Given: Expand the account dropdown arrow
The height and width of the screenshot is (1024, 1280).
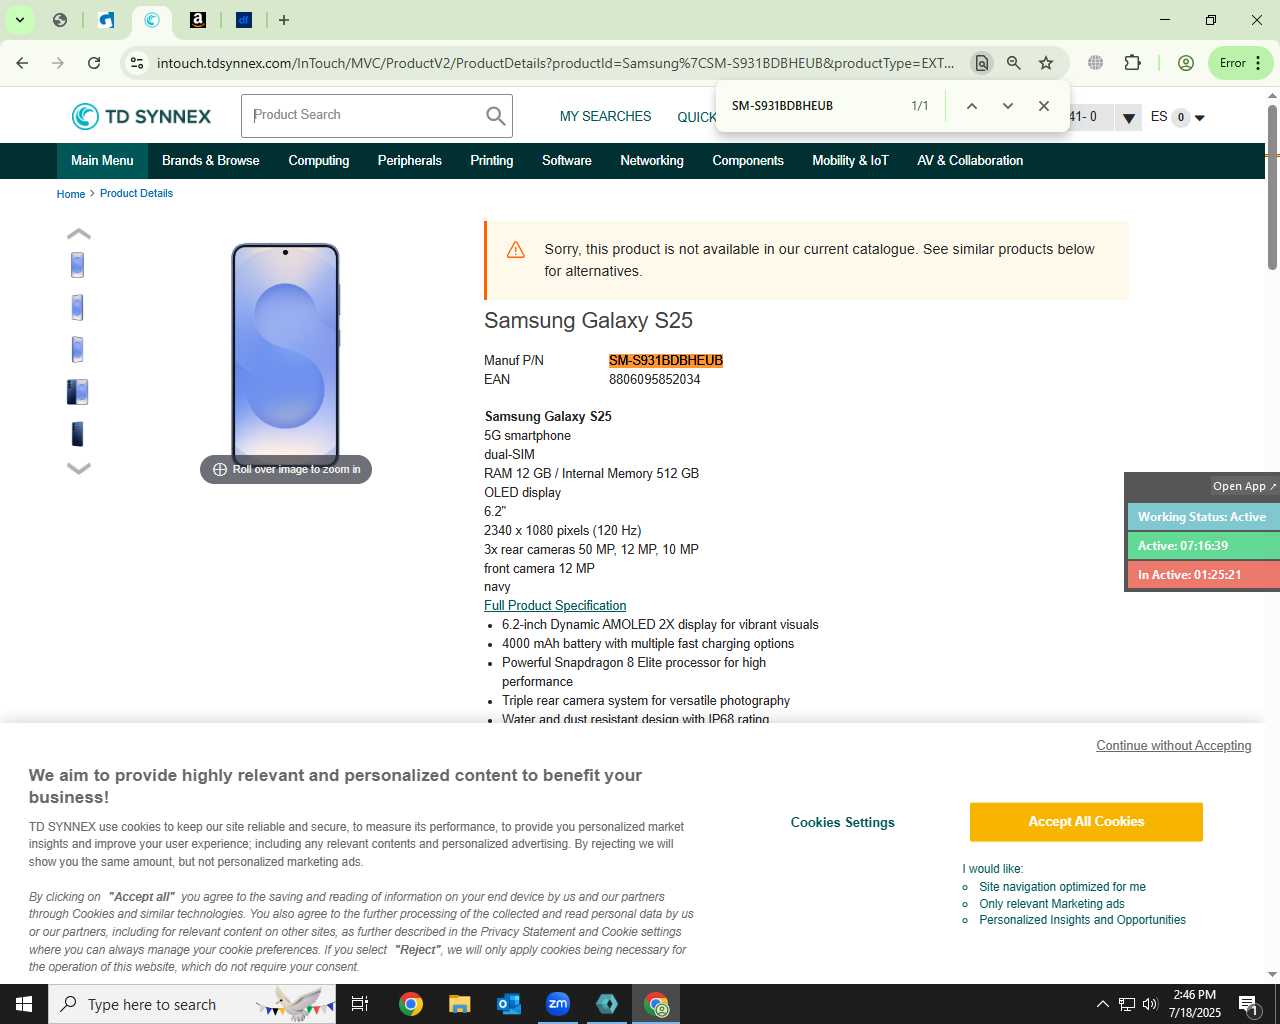Looking at the screenshot, I should (x=1129, y=118).
